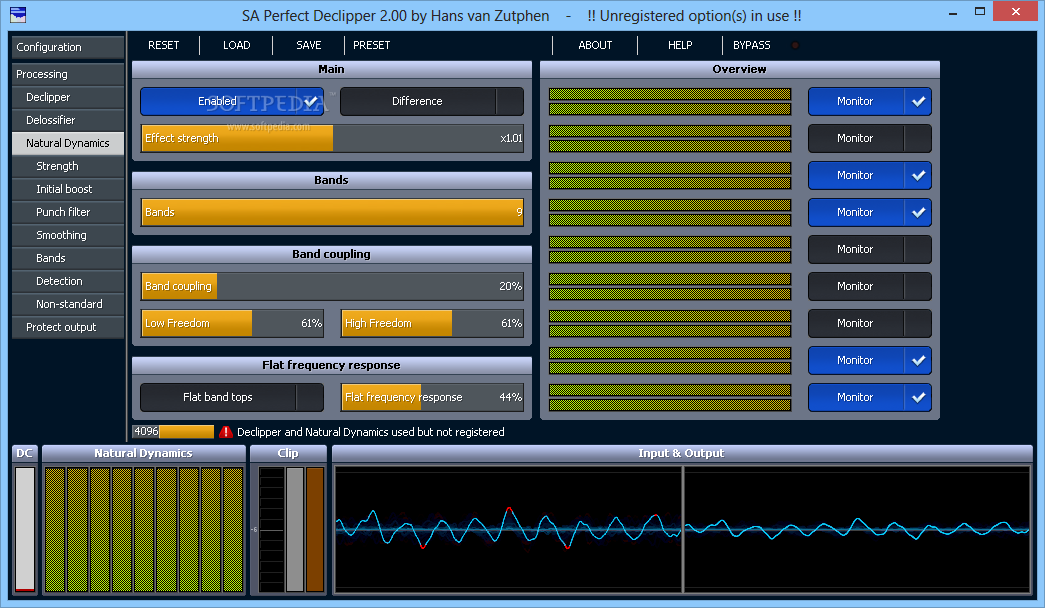Click the Band coupling section header

coord(332,254)
